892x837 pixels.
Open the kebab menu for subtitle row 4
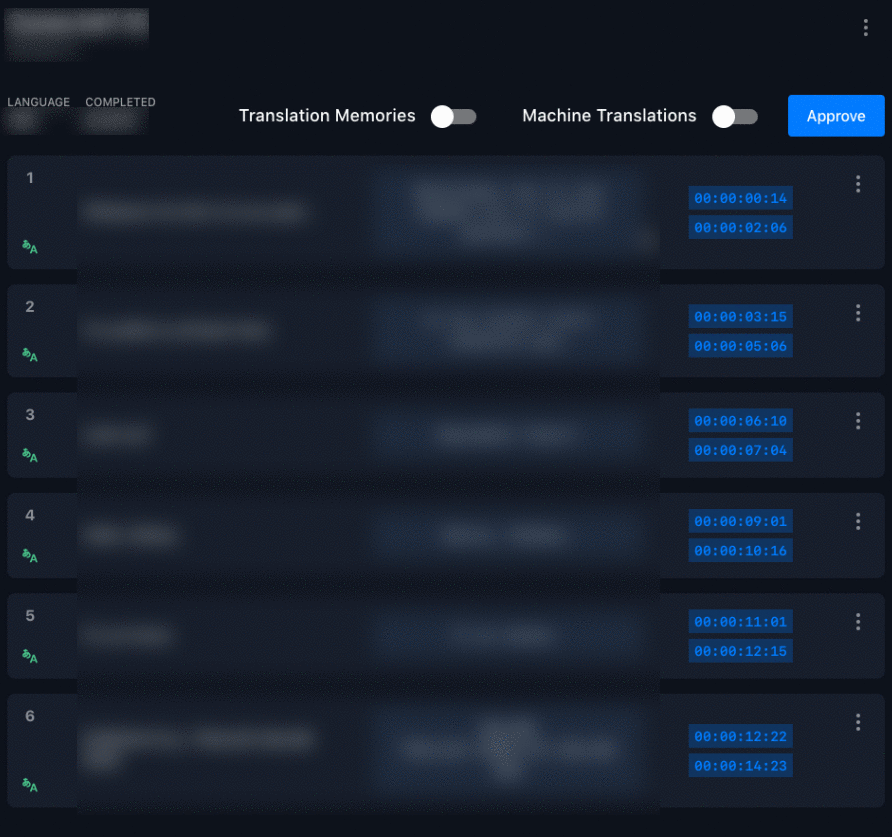[x=858, y=521]
